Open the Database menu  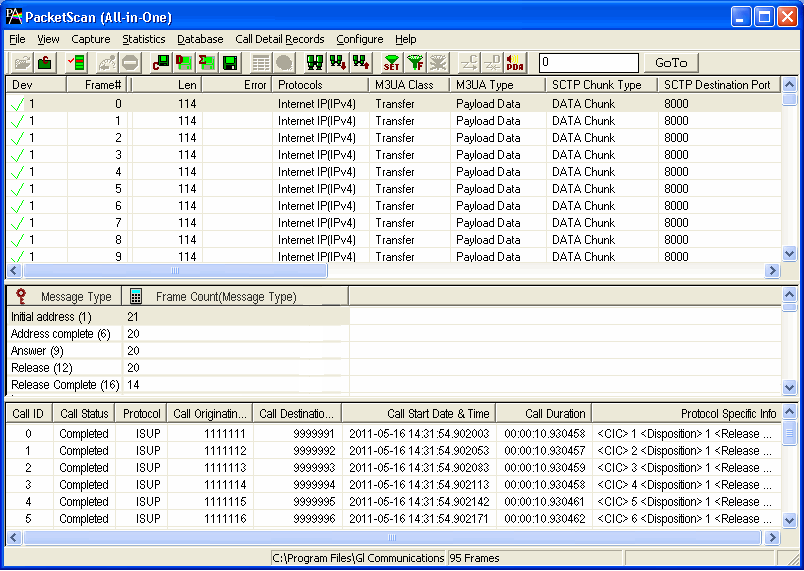tap(200, 39)
